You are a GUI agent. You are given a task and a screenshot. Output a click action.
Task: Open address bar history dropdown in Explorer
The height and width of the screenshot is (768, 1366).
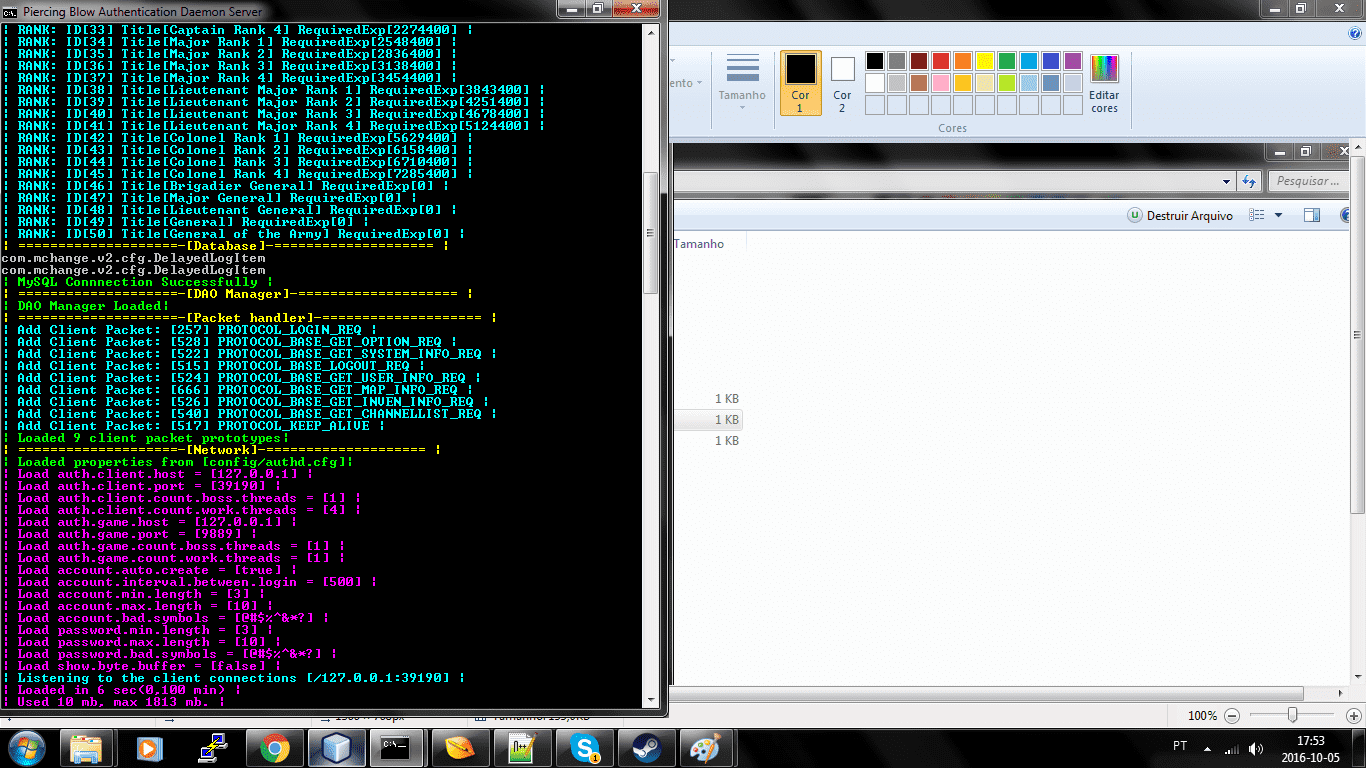1227,182
